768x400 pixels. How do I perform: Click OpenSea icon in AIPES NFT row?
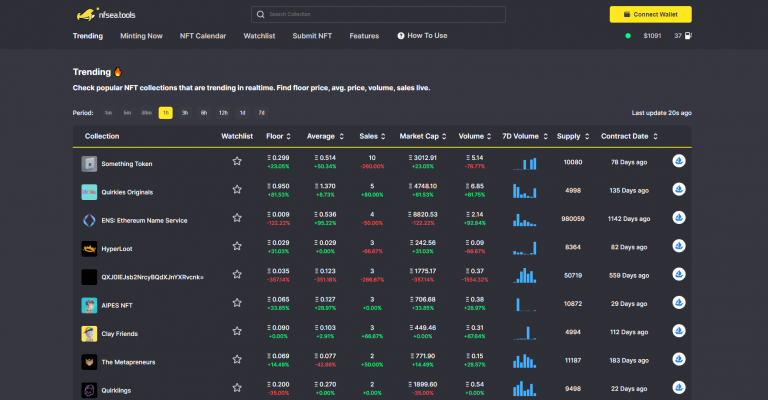(x=679, y=304)
